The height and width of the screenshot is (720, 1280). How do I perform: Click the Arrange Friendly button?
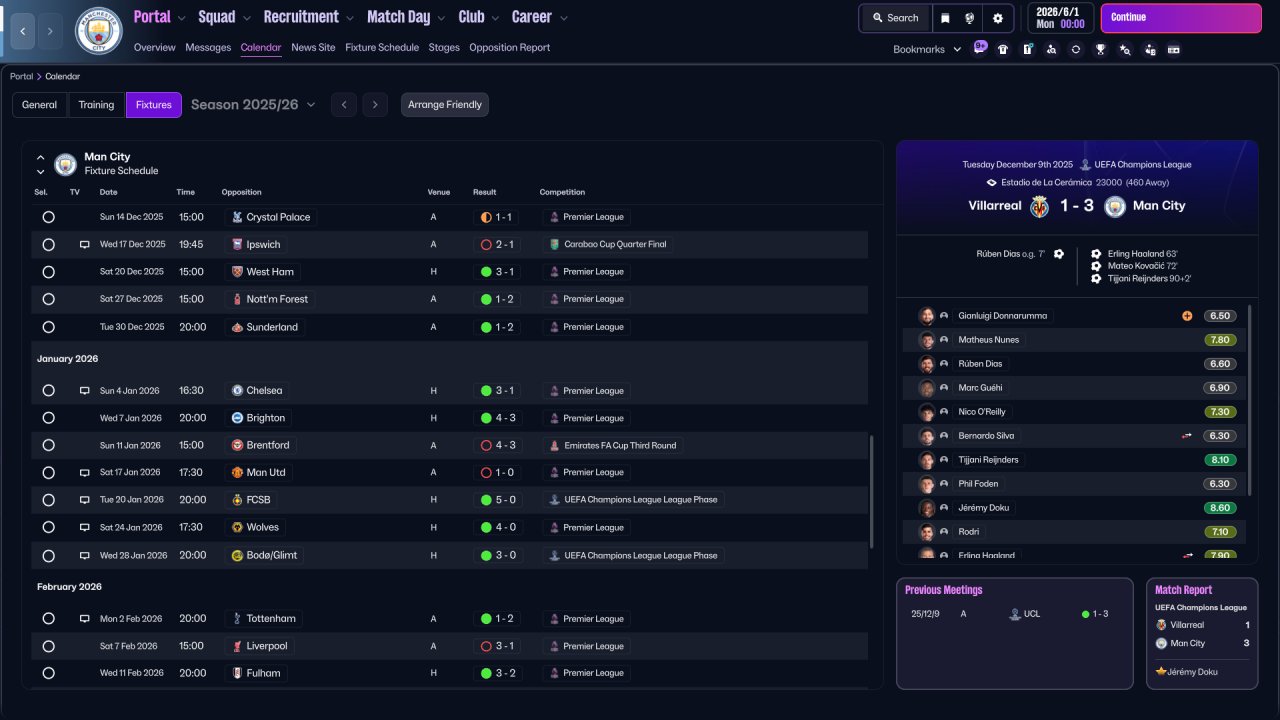click(x=445, y=105)
